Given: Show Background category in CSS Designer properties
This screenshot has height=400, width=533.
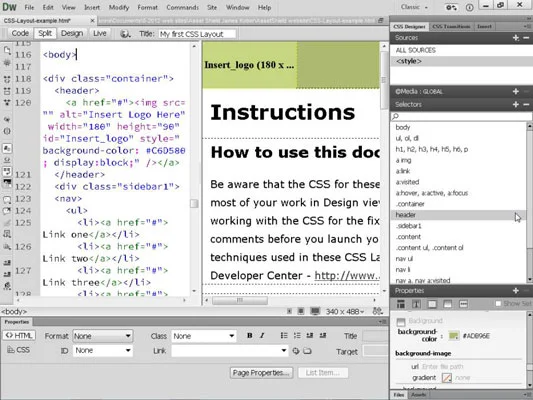Looking at the screenshot, I should [x=447, y=304].
